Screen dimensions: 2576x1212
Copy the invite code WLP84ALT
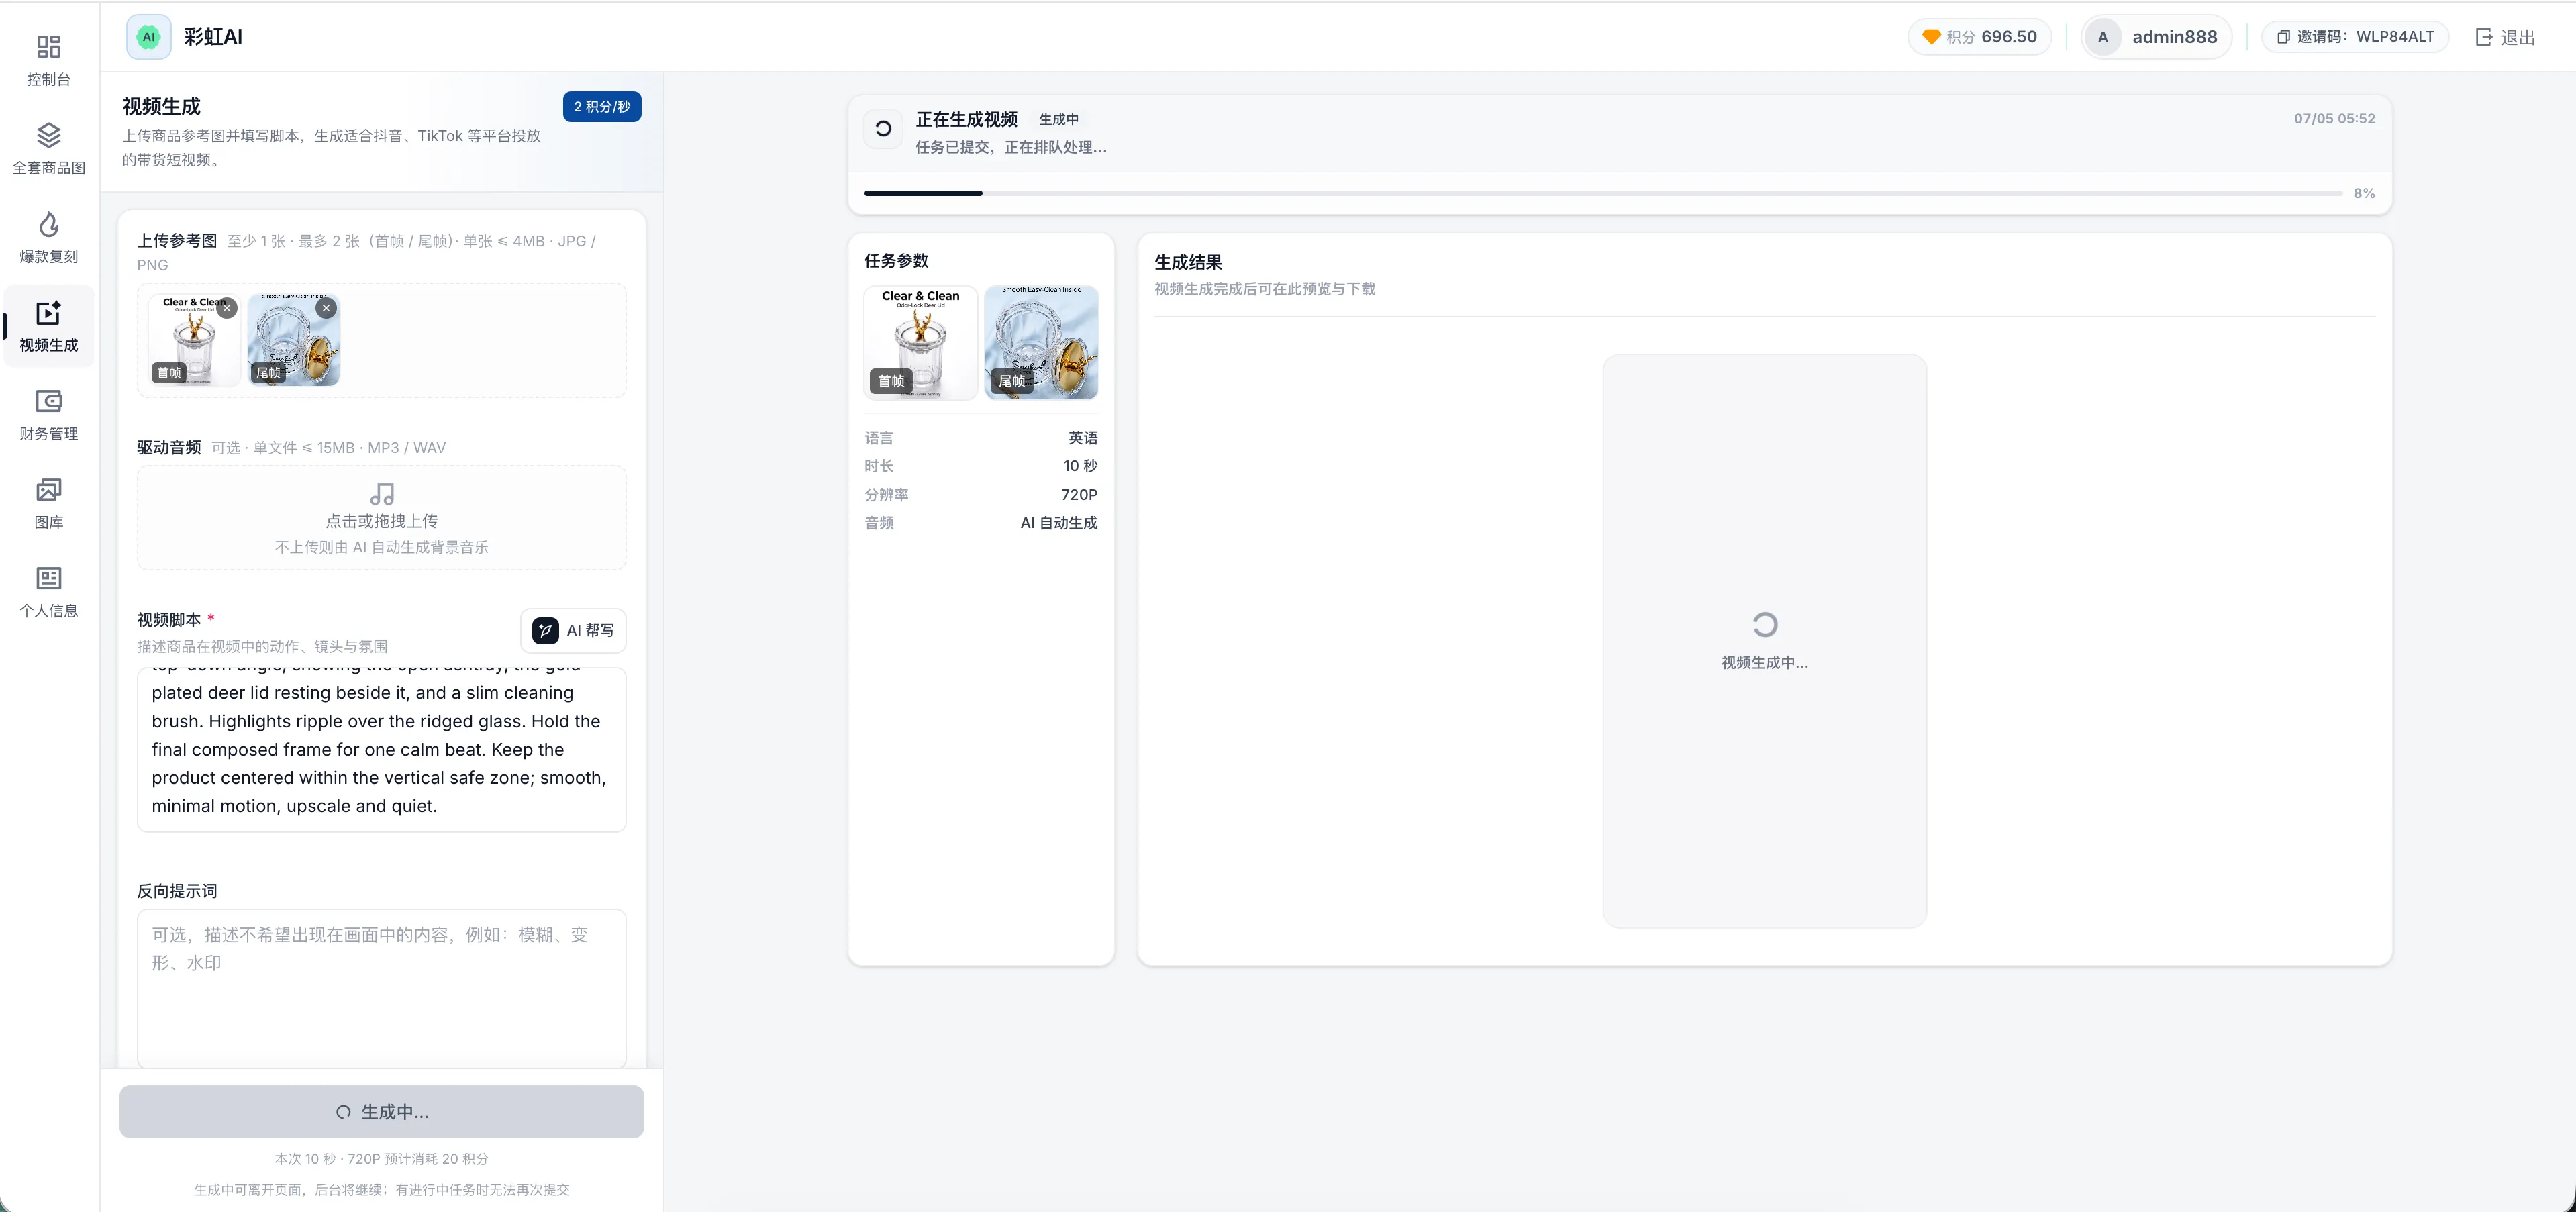point(2354,37)
